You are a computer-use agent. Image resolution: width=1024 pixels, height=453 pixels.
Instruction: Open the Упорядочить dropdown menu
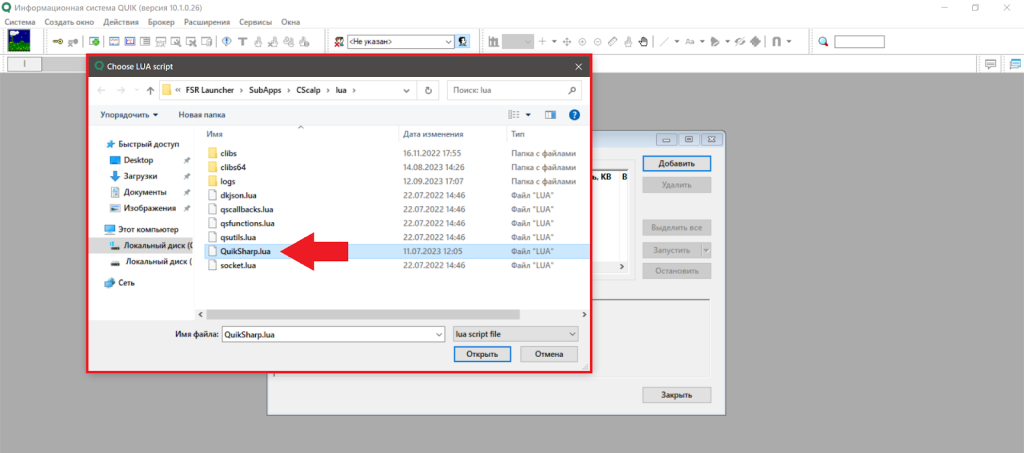point(129,114)
